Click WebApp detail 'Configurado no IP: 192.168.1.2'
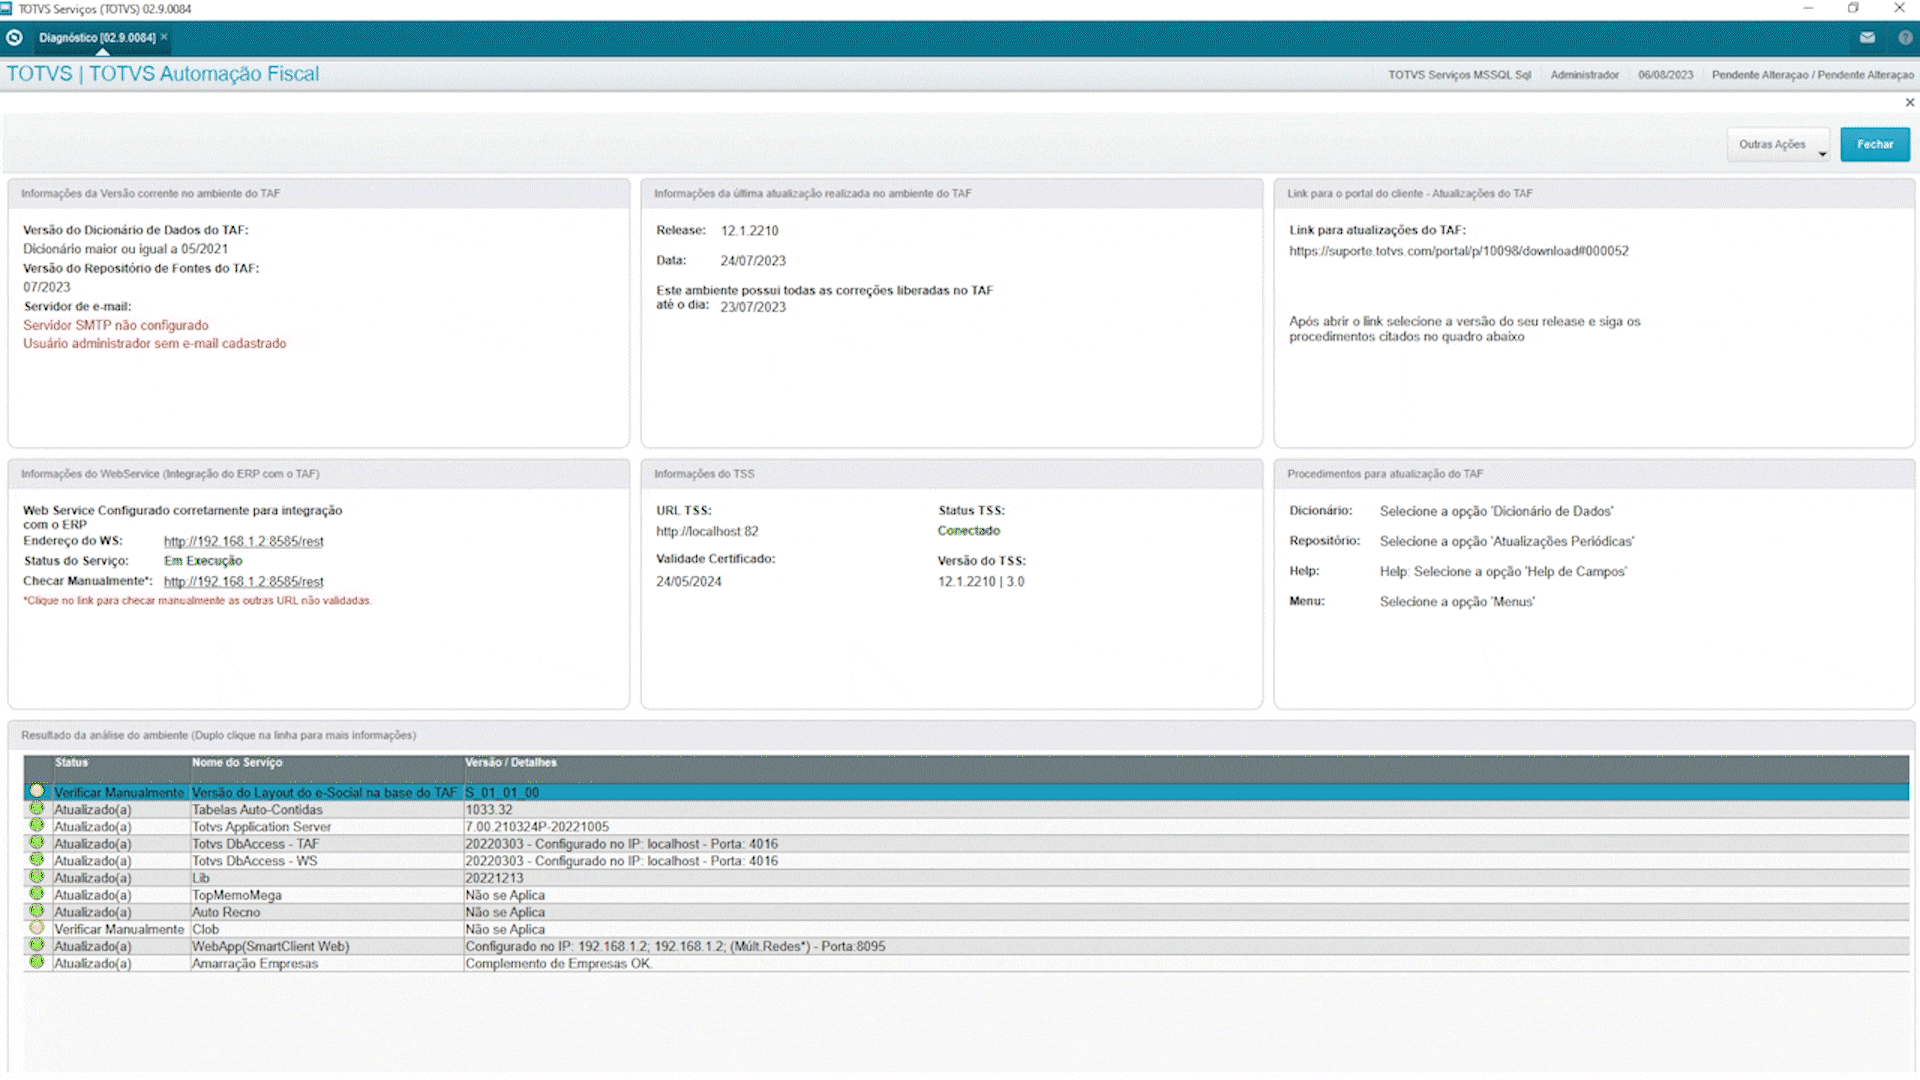Image resolution: width=1920 pixels, height=1080 pixels. (675, 946)
